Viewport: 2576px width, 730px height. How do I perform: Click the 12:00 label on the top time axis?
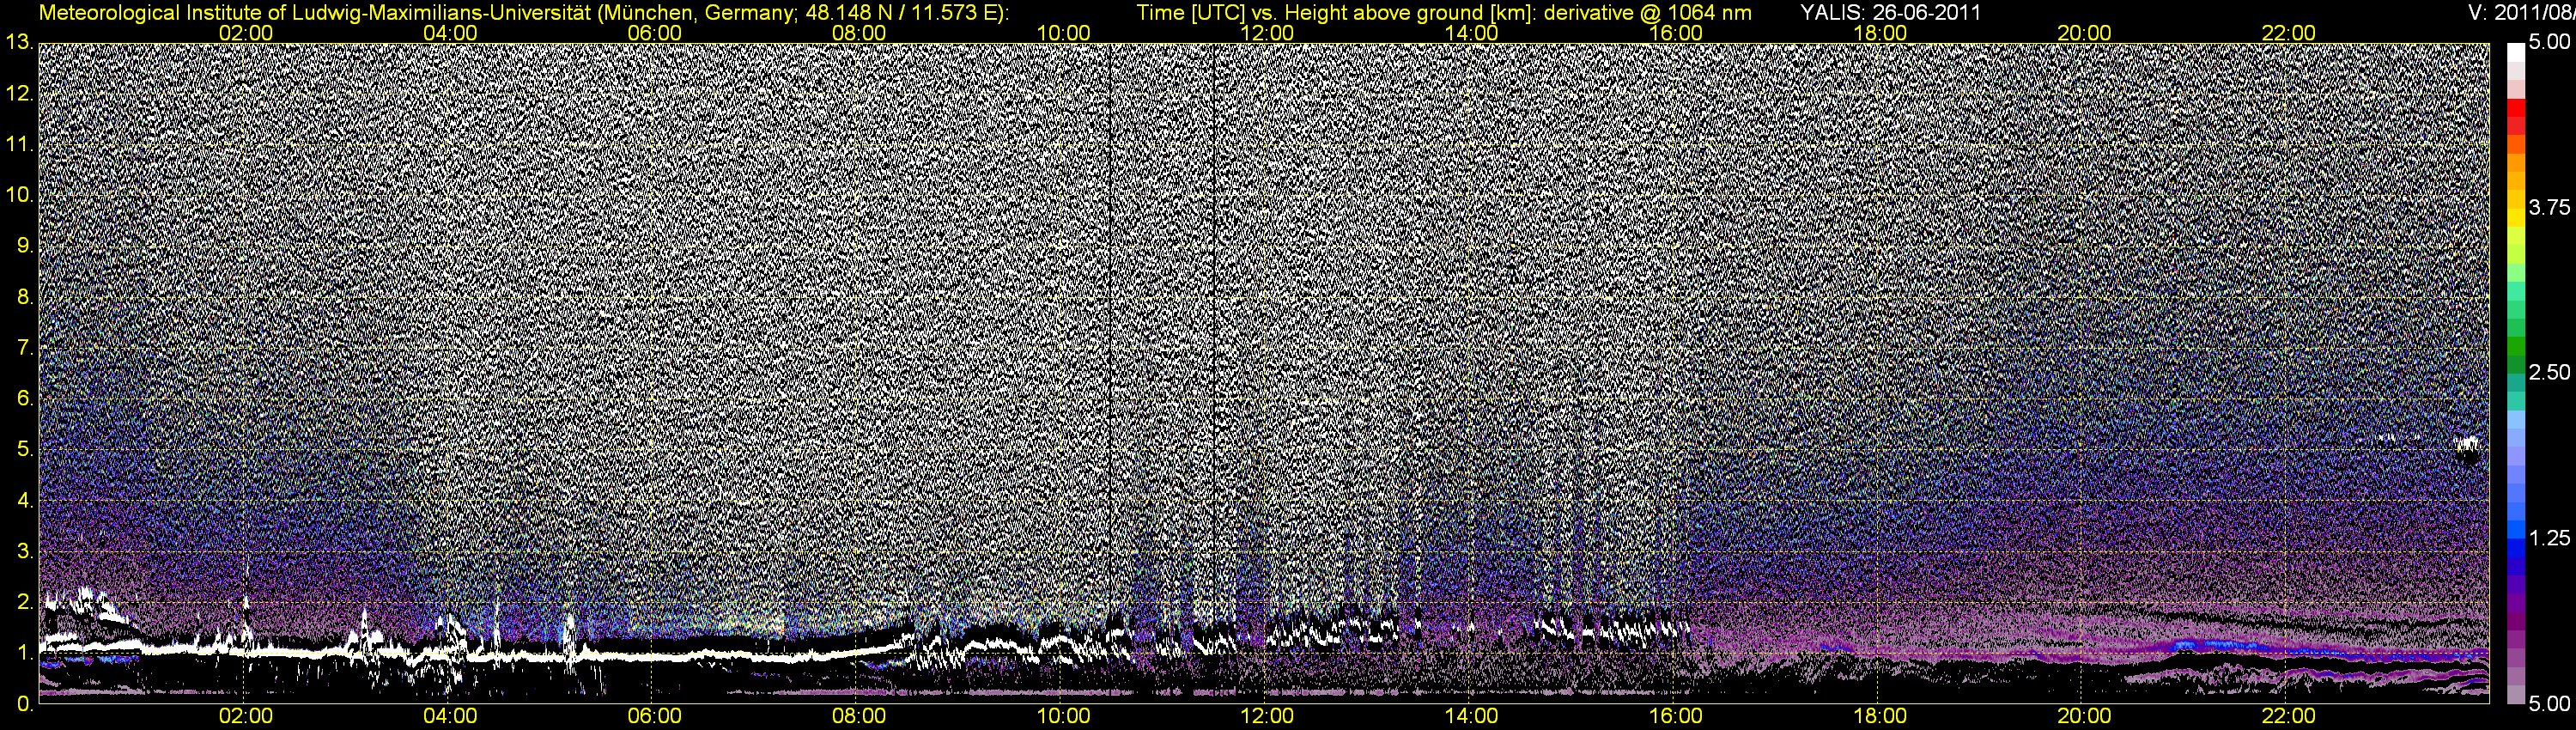1267,33
